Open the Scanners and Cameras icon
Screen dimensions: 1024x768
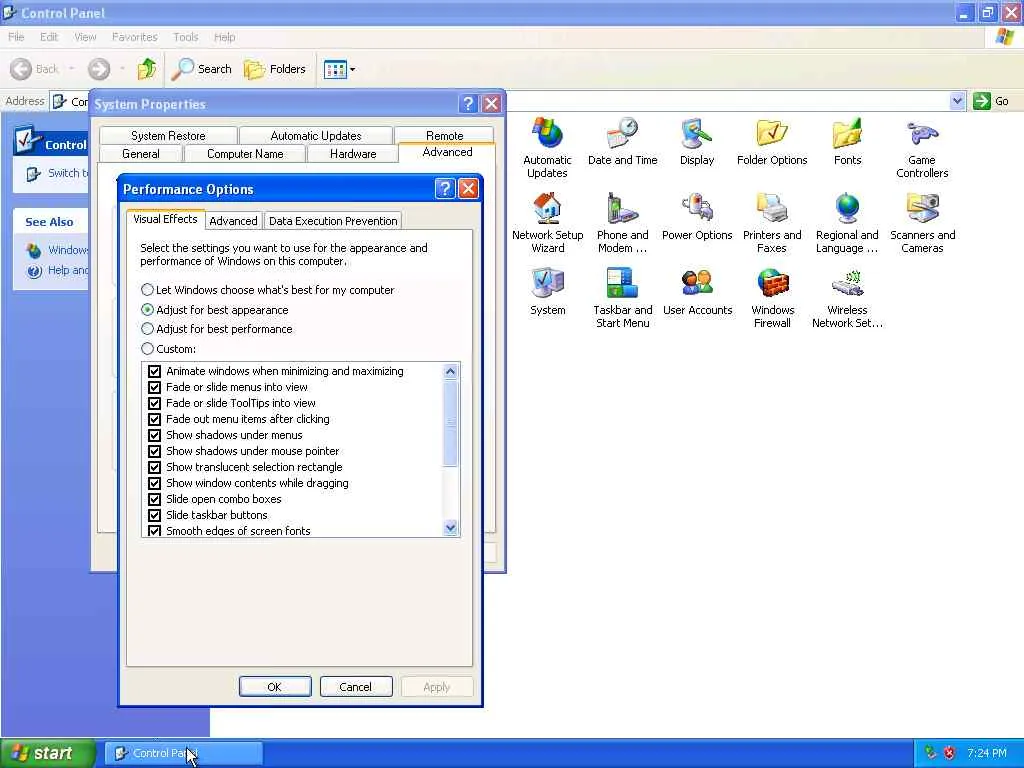coord(922,223)
